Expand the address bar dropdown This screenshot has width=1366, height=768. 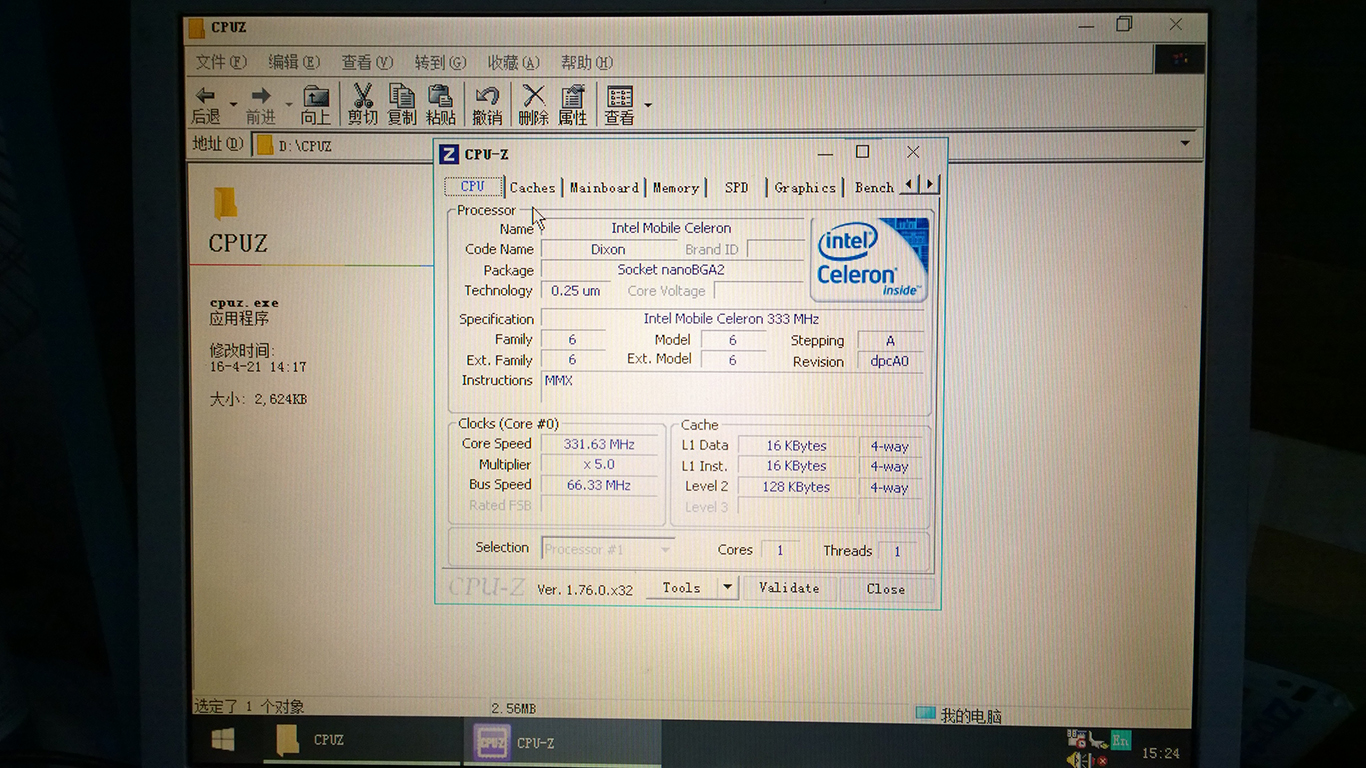(x=1185, y=144)
